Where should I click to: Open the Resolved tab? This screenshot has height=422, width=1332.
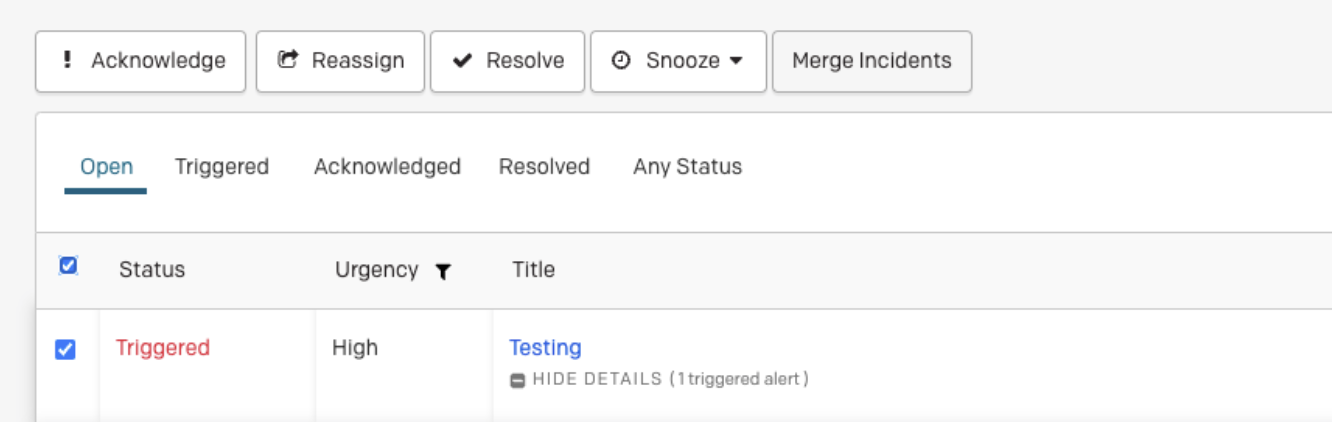(544, 167)
